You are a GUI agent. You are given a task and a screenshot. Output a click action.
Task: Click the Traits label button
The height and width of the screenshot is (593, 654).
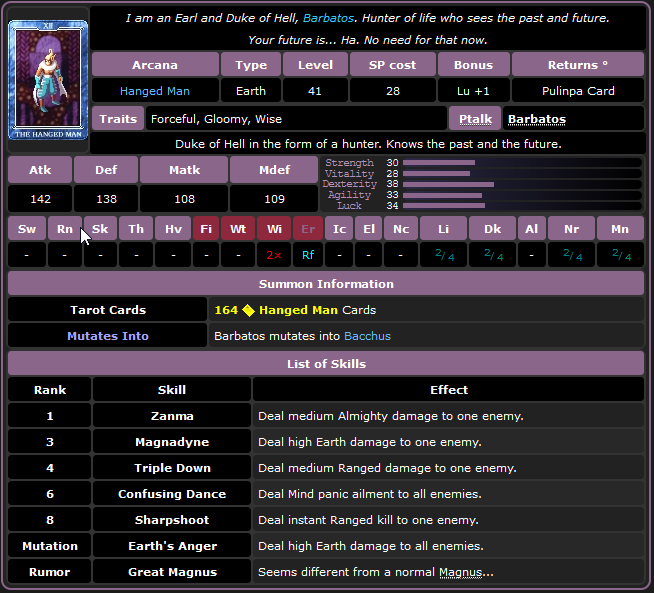119,119
